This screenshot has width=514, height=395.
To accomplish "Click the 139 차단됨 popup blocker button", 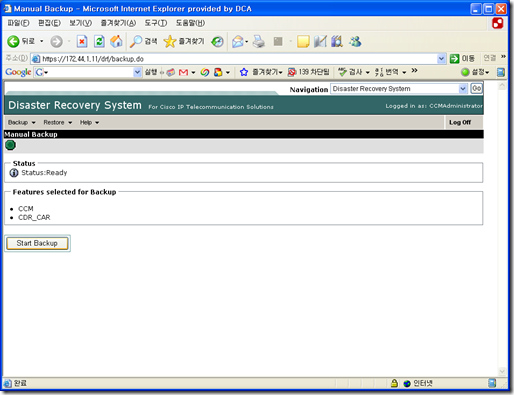I will click(x=308, y=72).
